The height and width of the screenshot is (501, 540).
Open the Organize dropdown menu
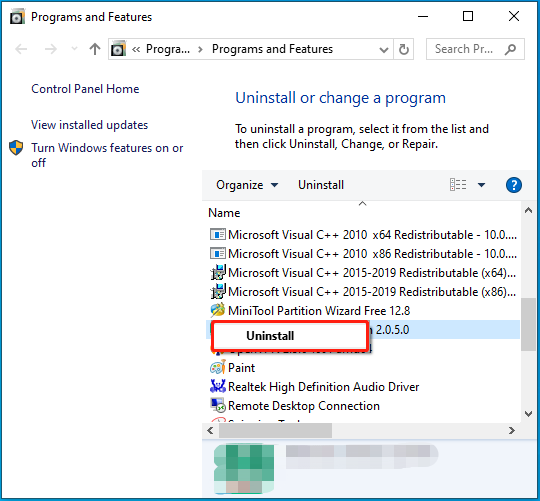click(x=247, y=185)
